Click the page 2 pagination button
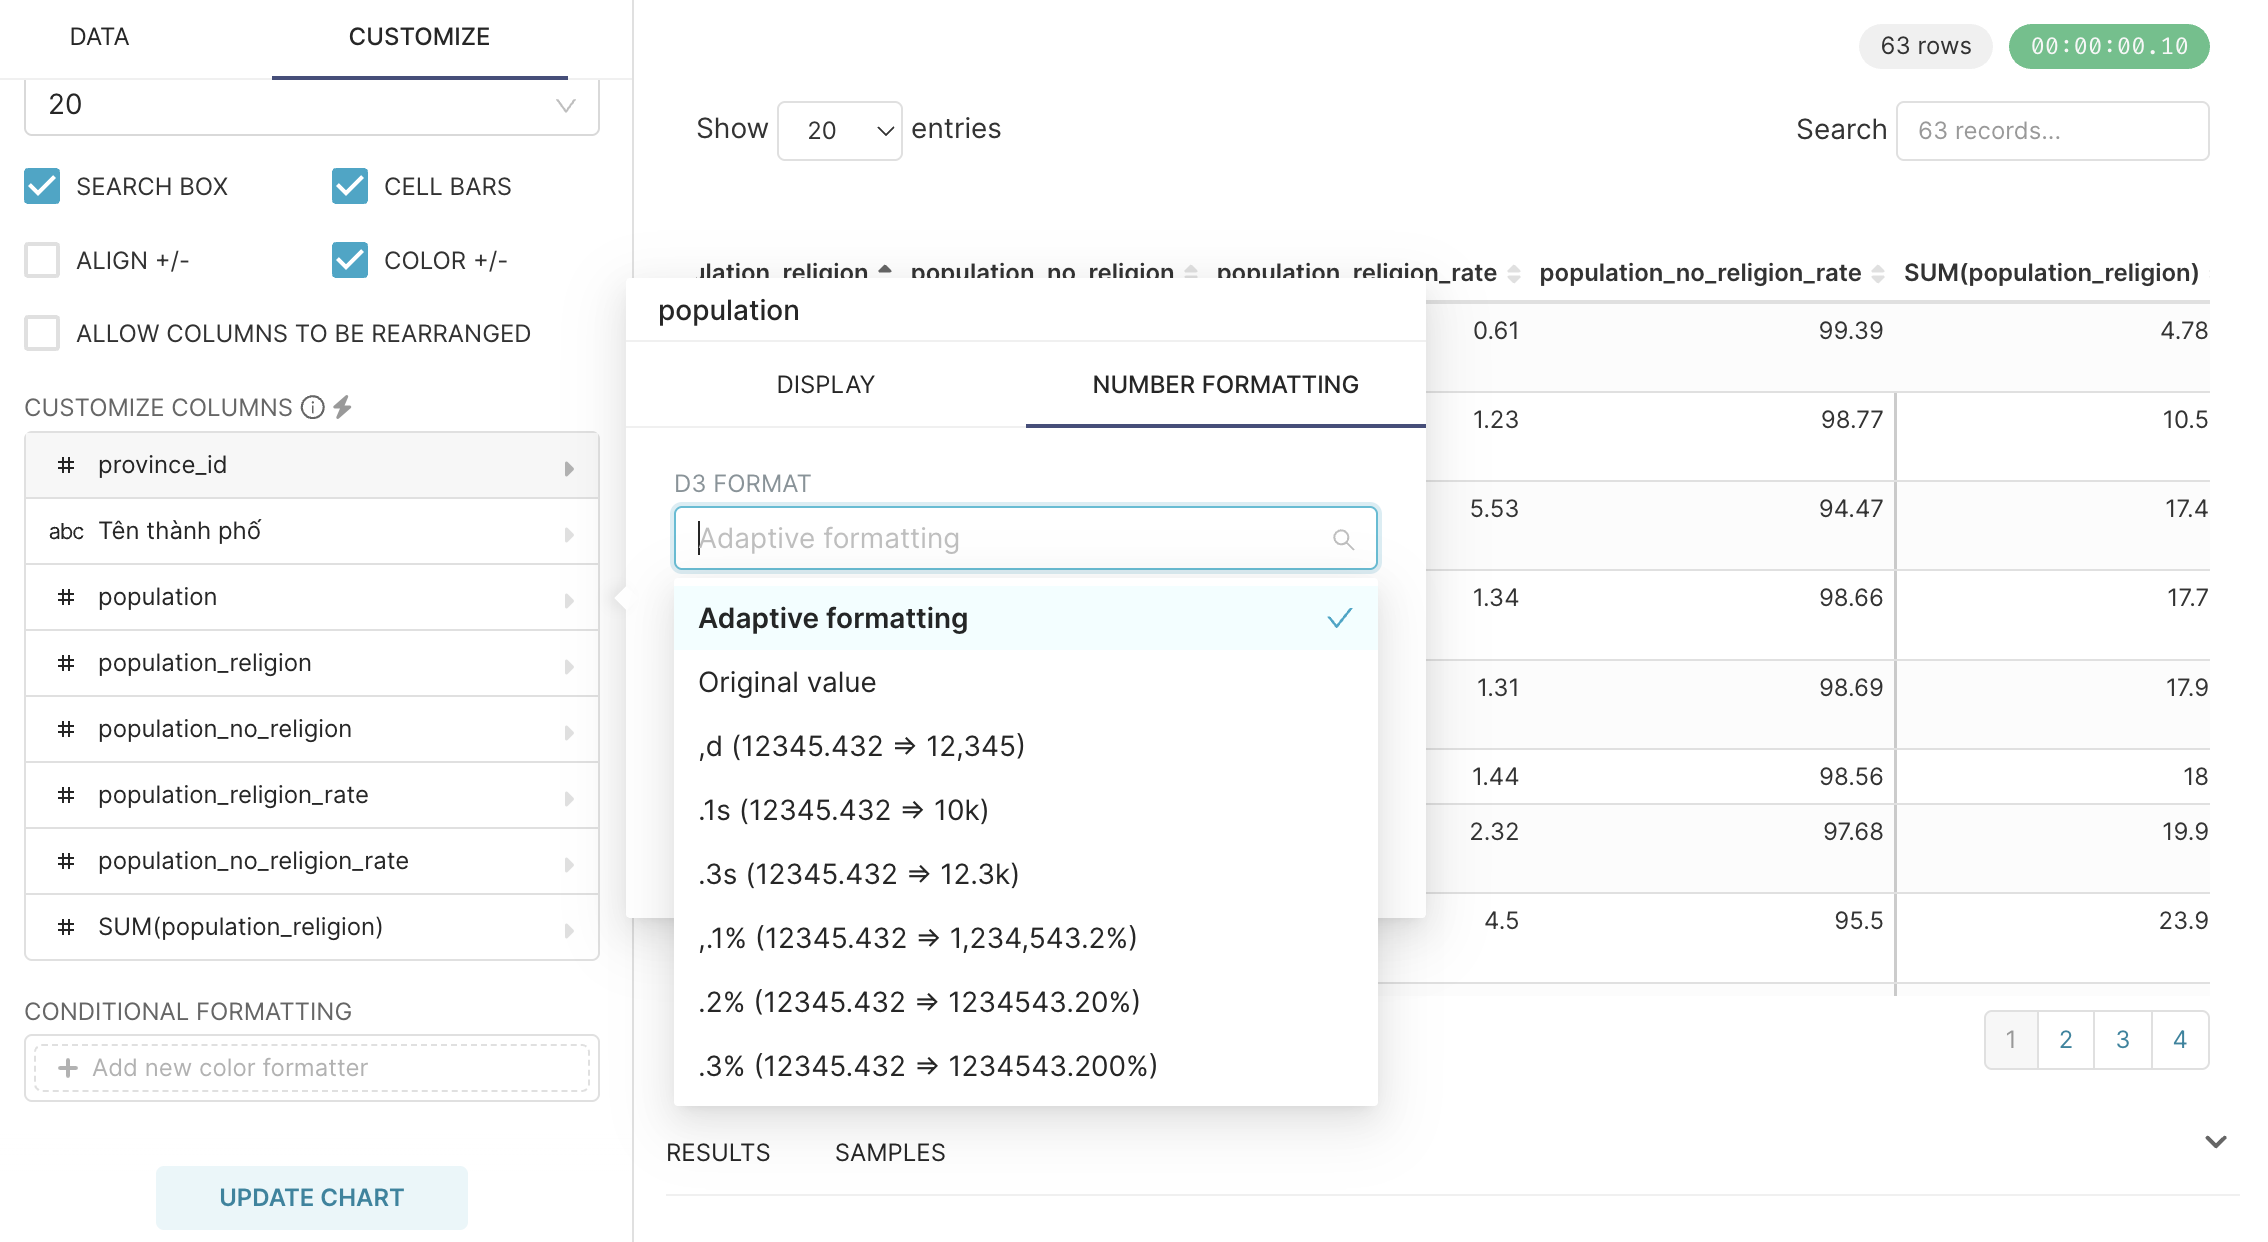 (2068, 1040)
